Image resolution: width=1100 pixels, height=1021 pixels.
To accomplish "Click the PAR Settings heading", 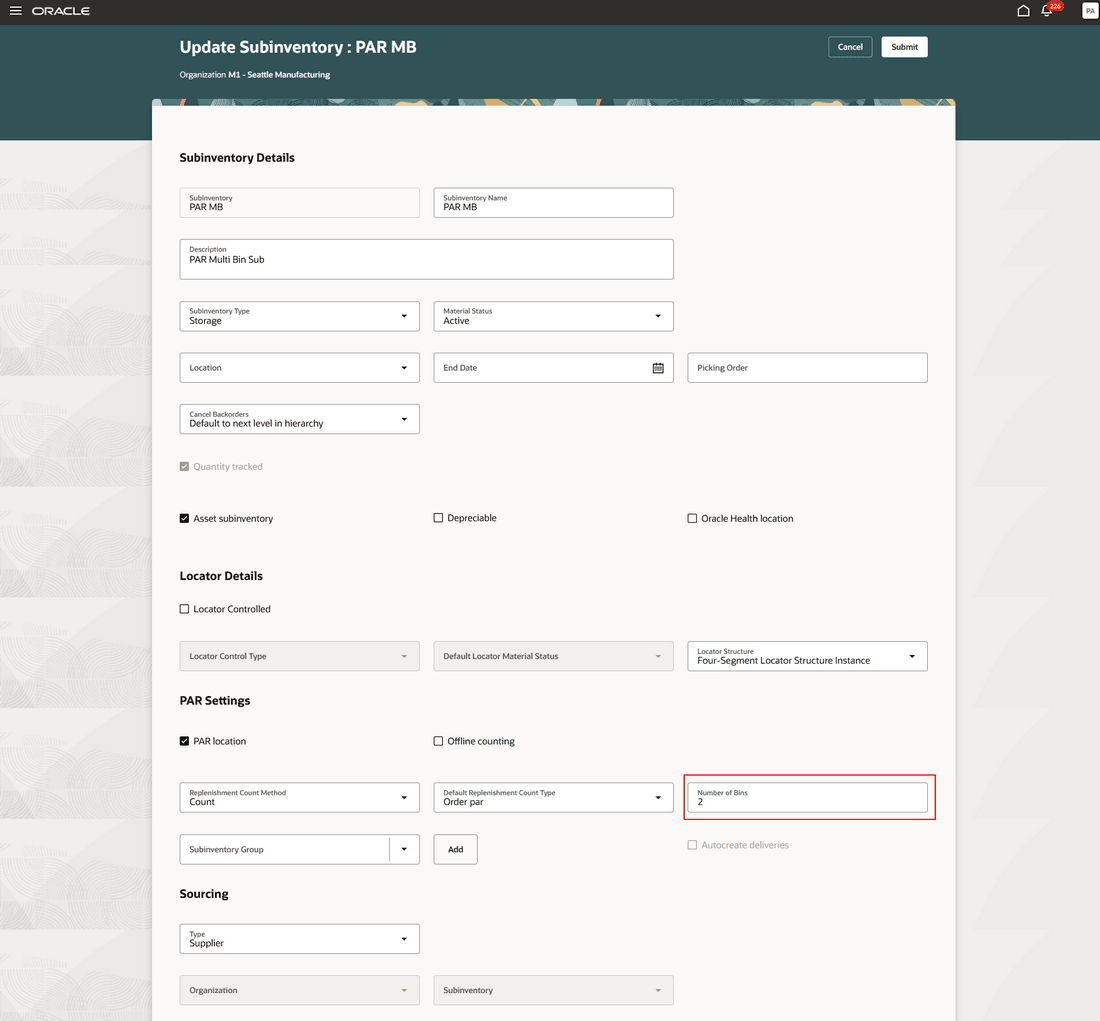I will [215, 701].
